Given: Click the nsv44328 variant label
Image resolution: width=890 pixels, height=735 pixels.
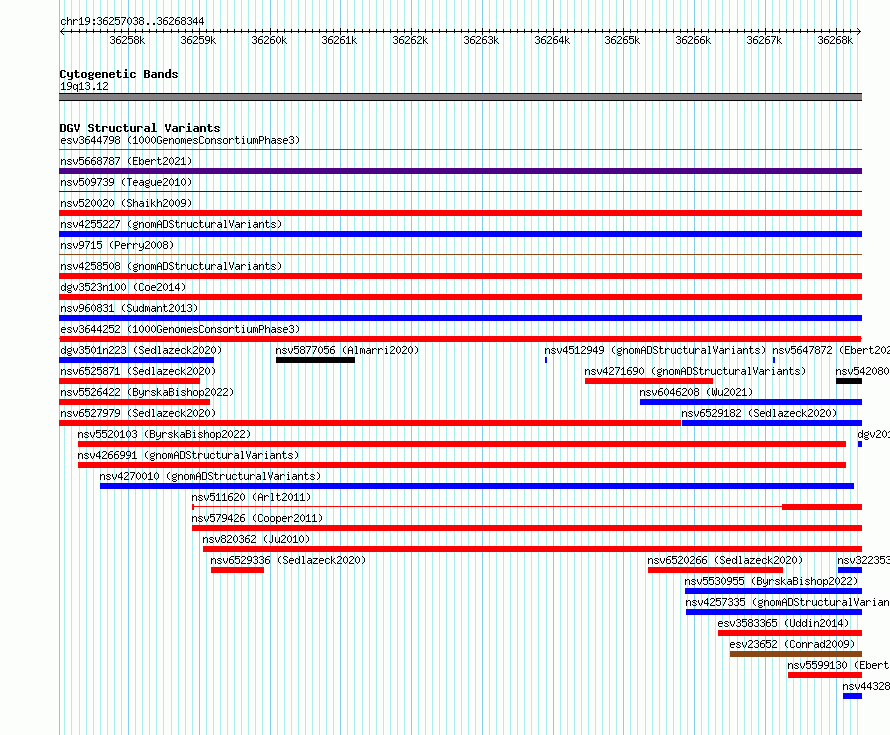Looking at the screenshot, I should click(x=866, y=686).
